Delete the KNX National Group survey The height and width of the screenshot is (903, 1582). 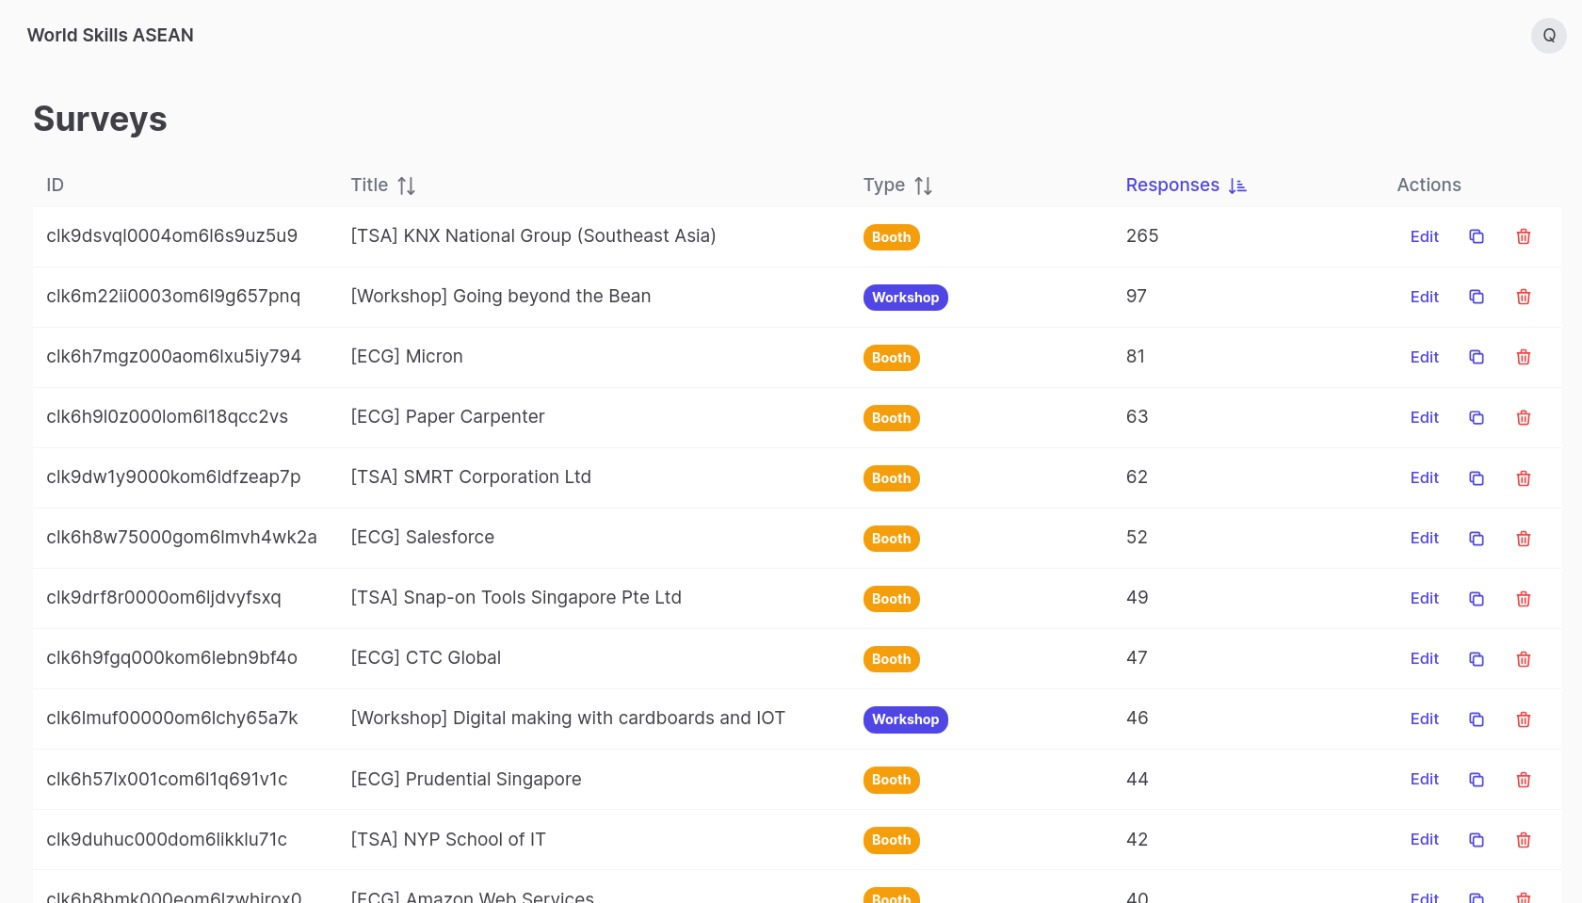(1523, 237)
